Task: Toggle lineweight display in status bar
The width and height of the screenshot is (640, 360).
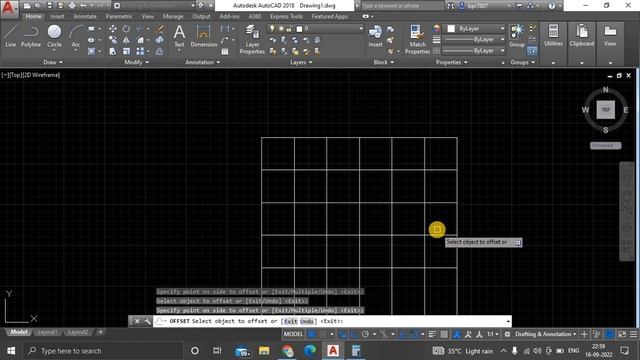Action: (x=432, y=334)
